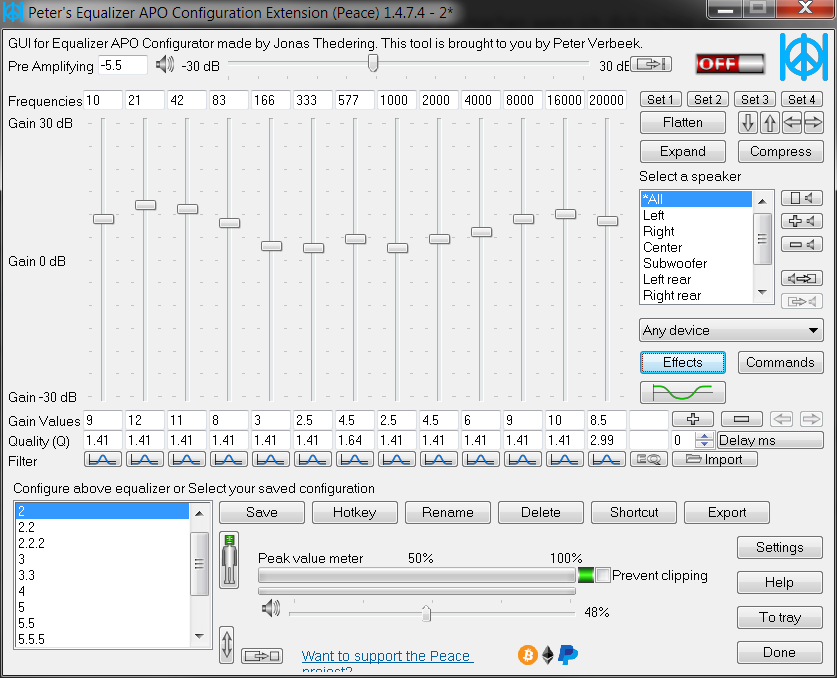Viewport: 837px width, 678px height.
Task: Click the volume speaker icon beside 48% slider
Action: point(271,608)
